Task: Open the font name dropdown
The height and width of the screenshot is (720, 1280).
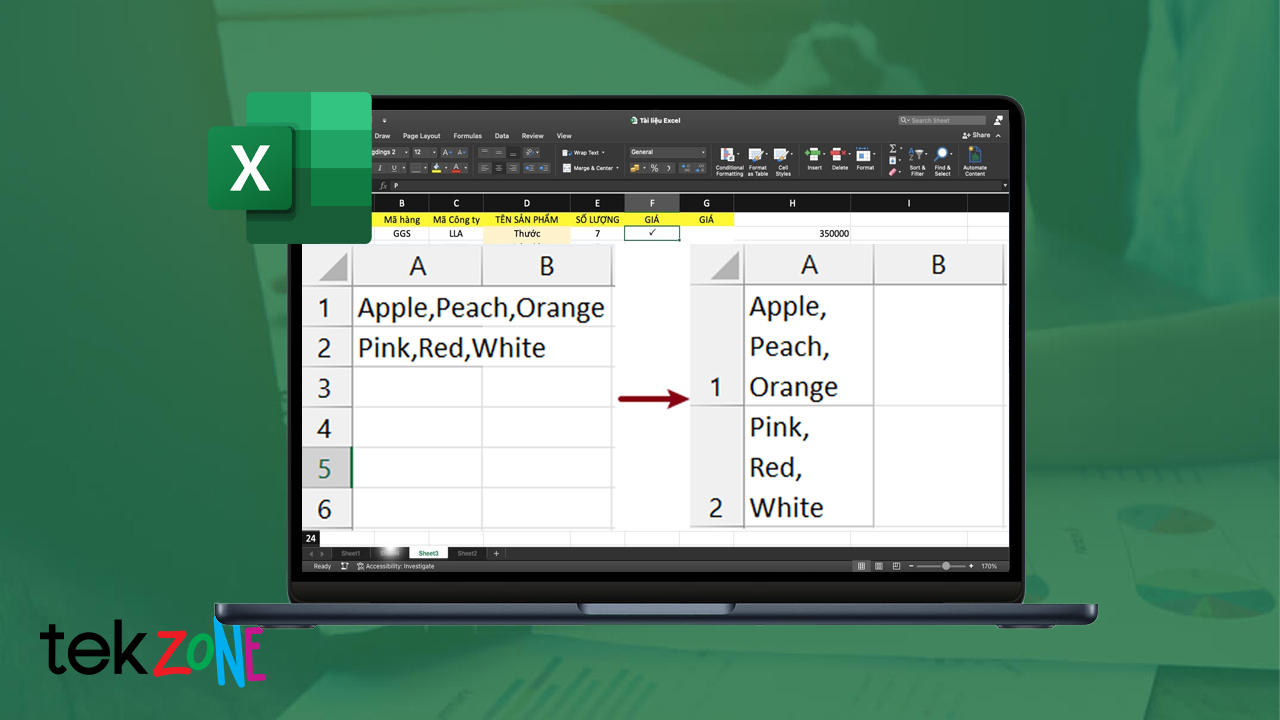Action: 406,152
